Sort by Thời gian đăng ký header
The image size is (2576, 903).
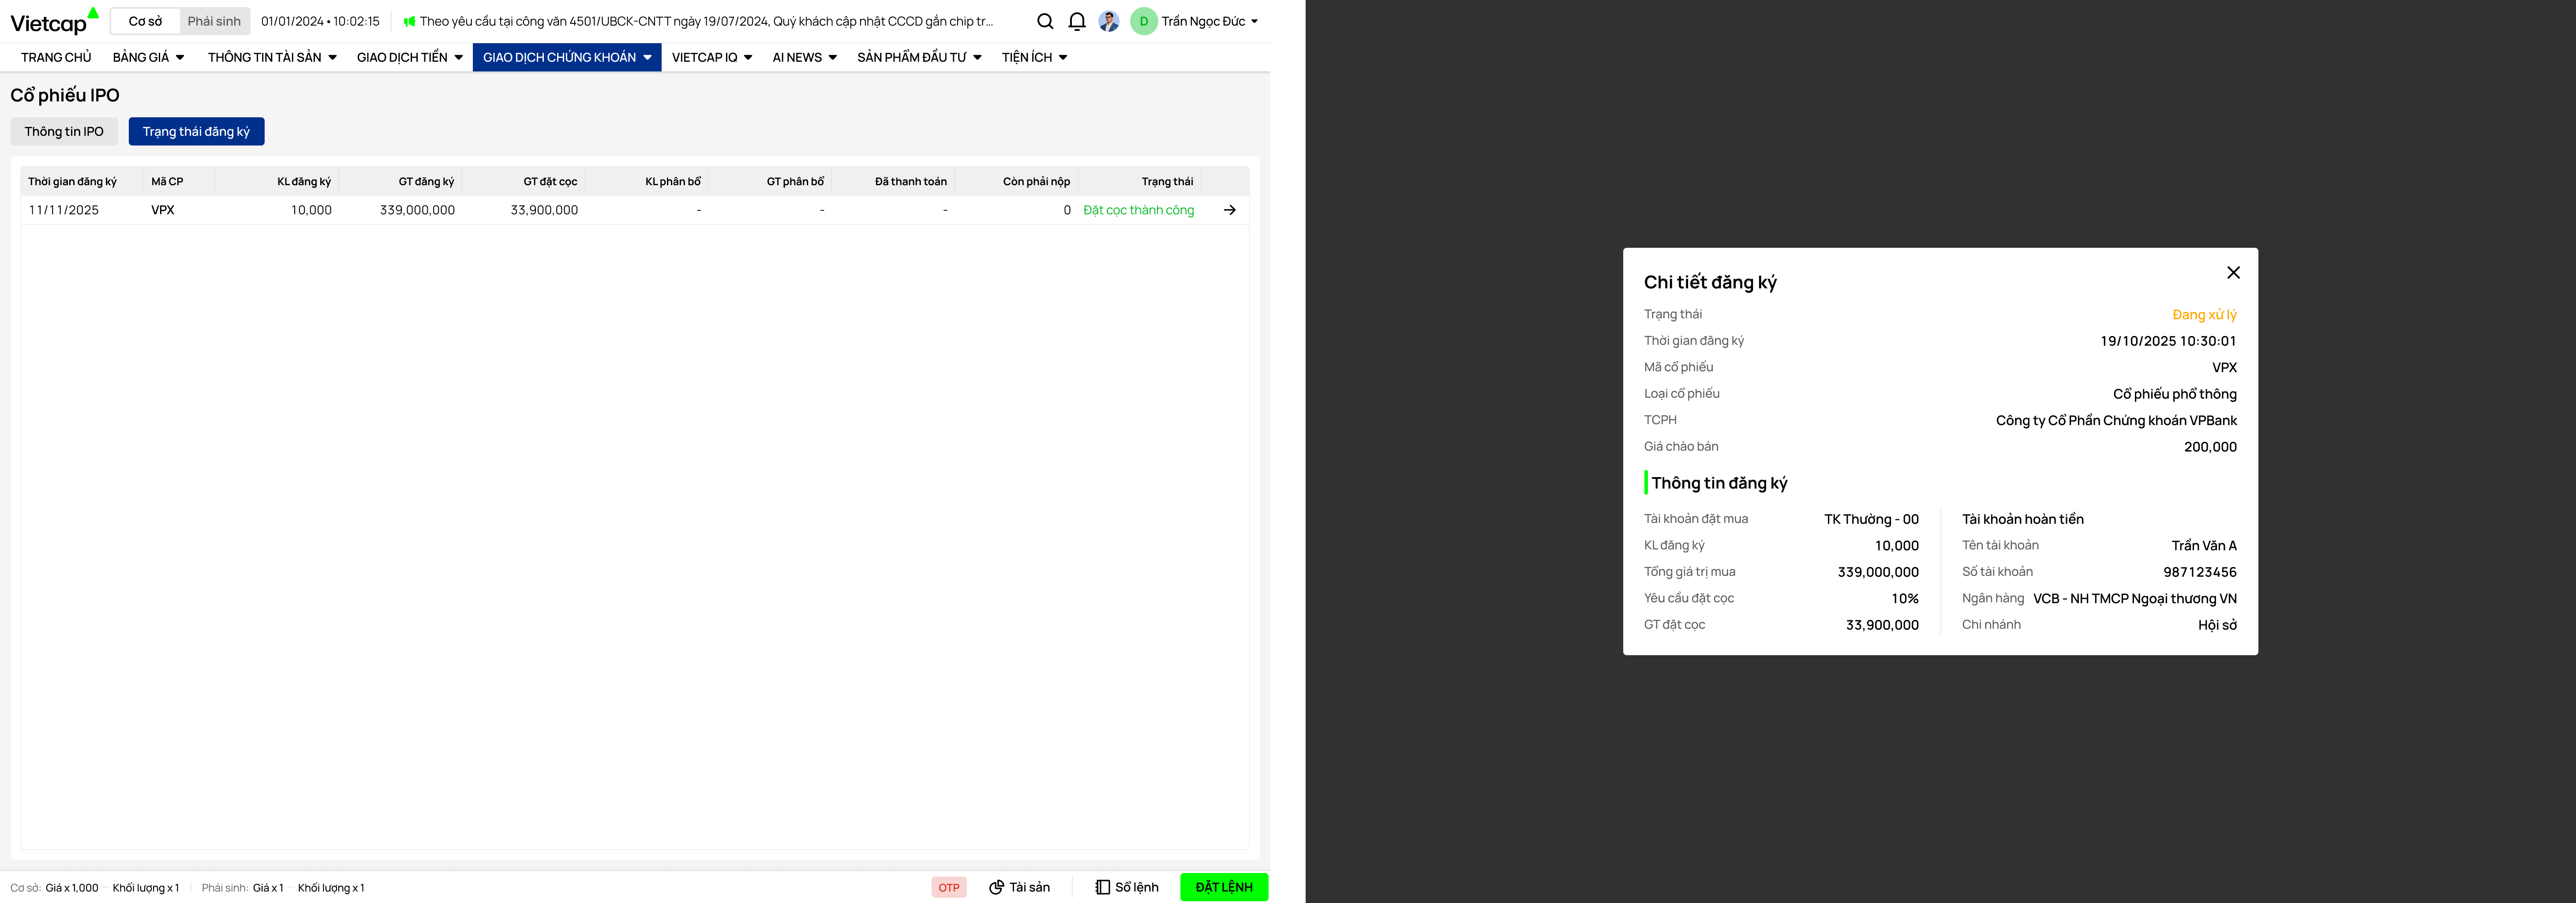coord(72,181)
